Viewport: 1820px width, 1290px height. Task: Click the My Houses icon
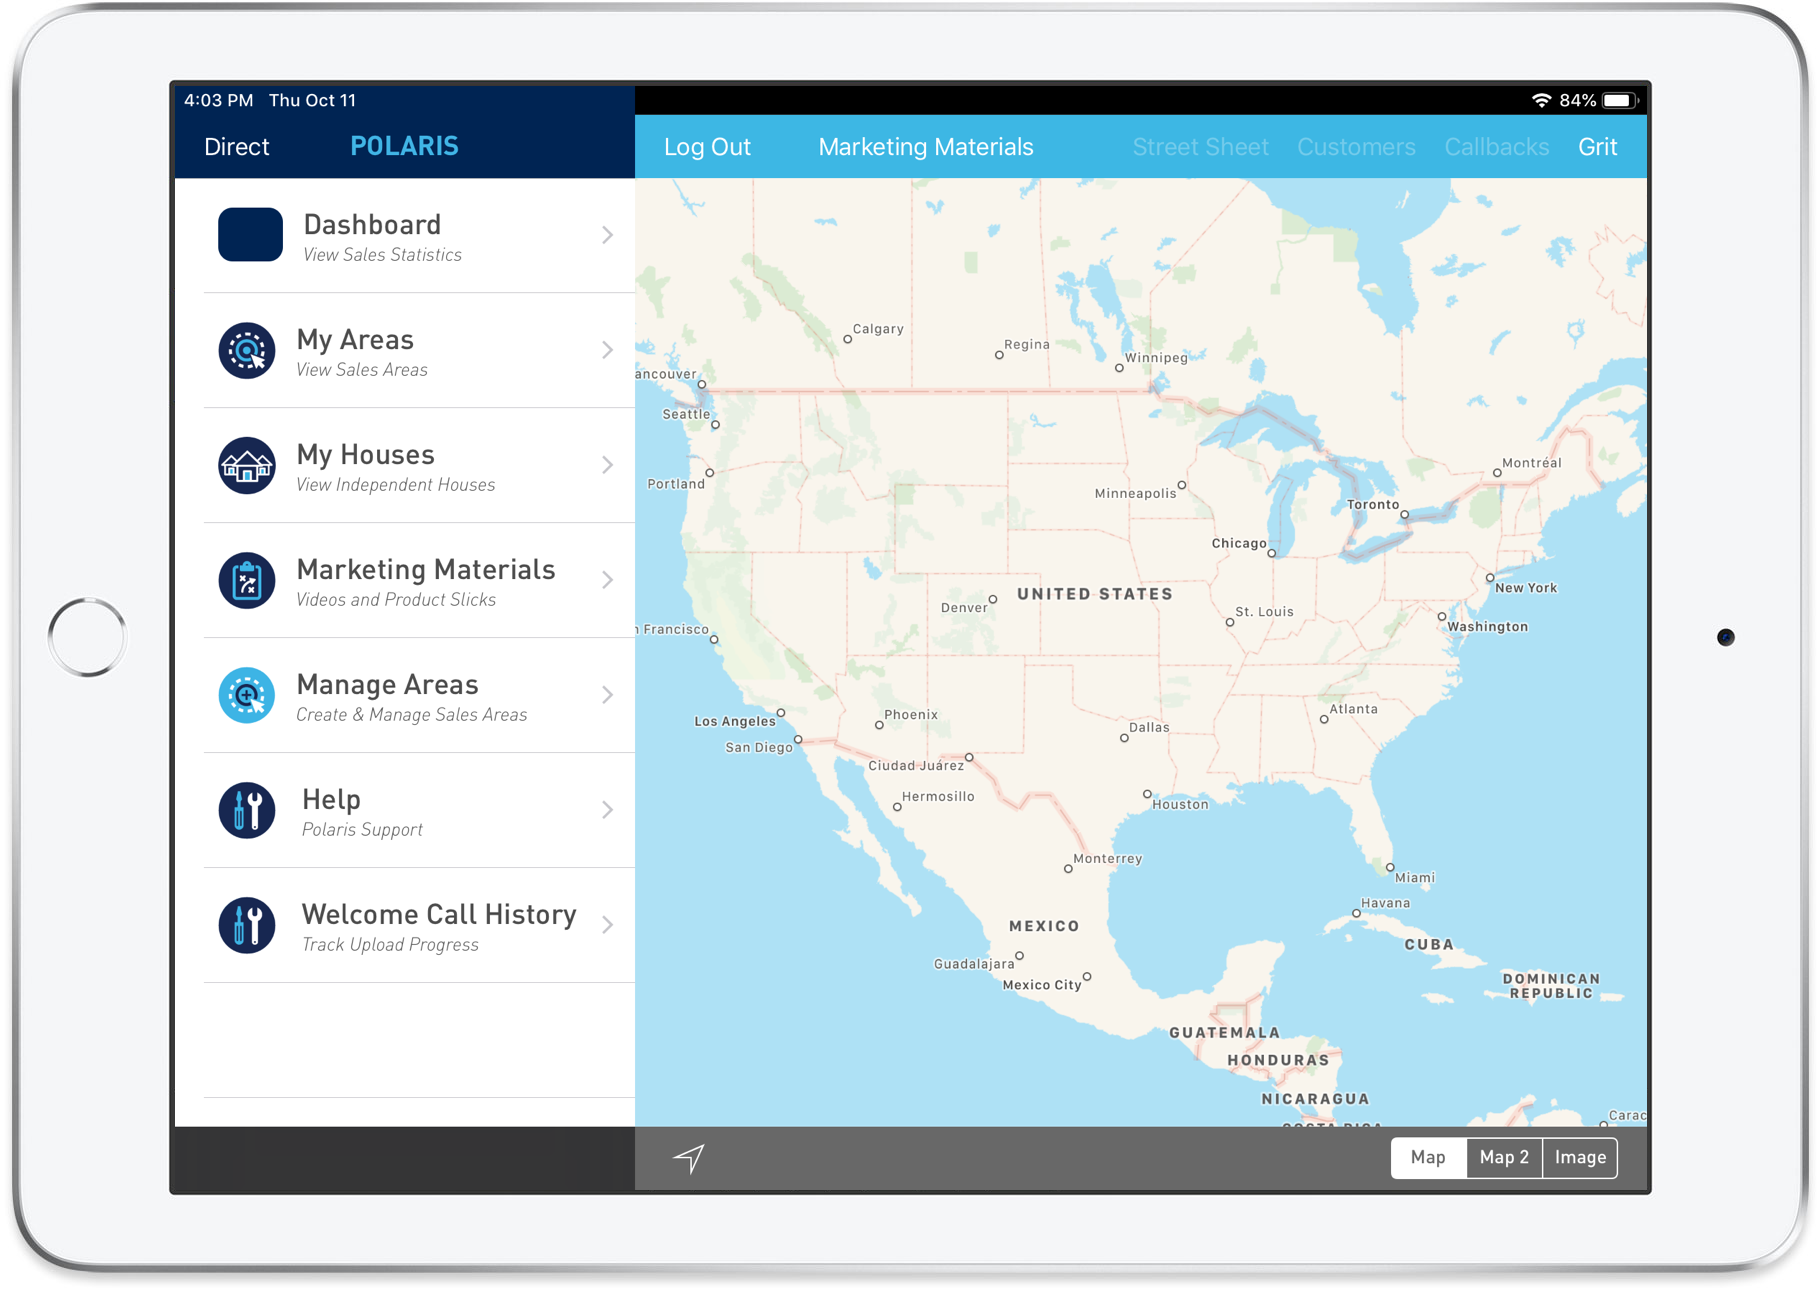point(247,466)
